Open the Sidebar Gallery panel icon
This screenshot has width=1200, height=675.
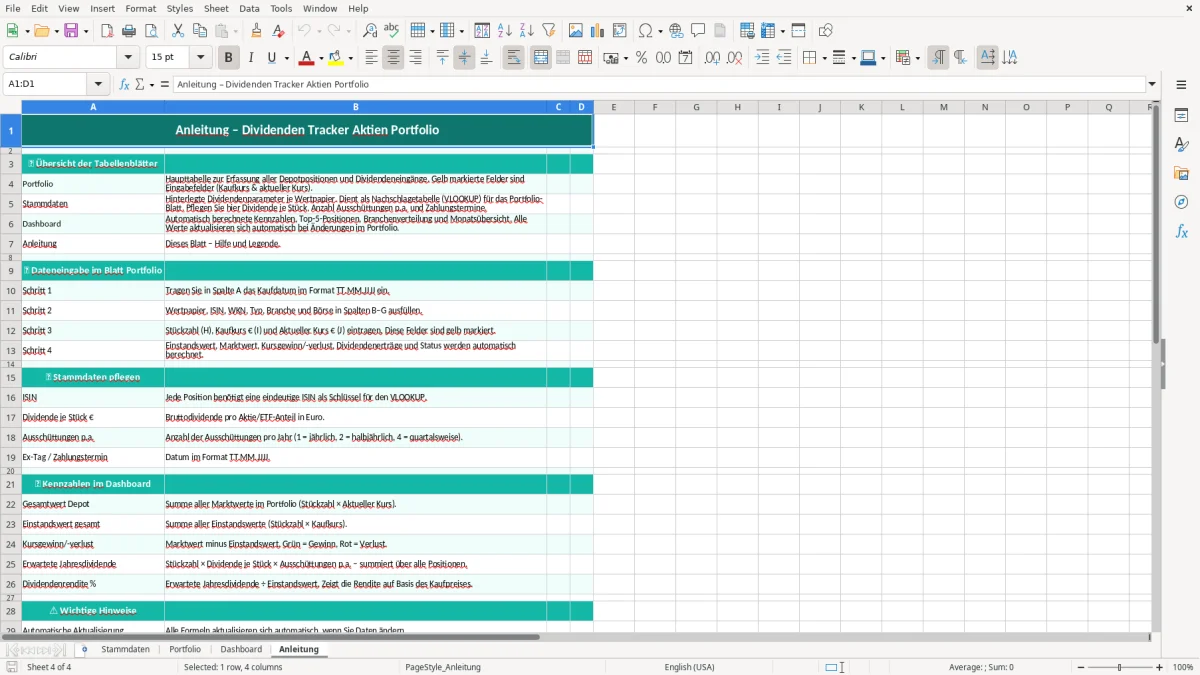(x=1181, y=174)
